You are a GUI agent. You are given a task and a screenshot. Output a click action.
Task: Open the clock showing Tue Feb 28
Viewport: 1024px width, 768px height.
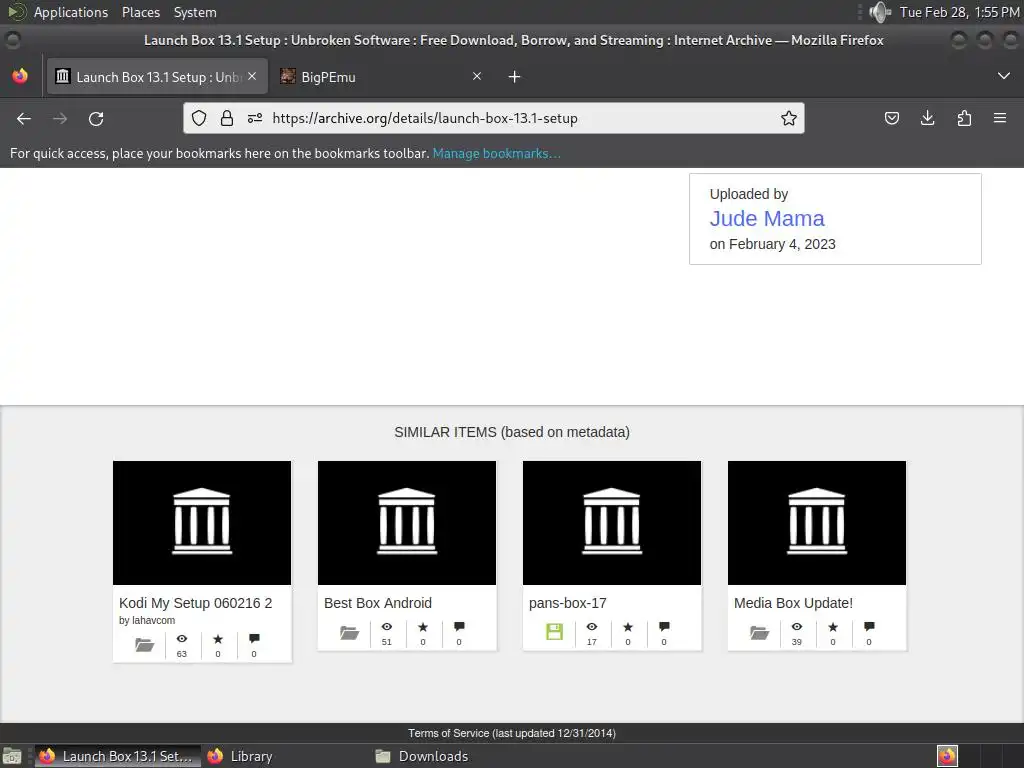click(x=959, y=12)
